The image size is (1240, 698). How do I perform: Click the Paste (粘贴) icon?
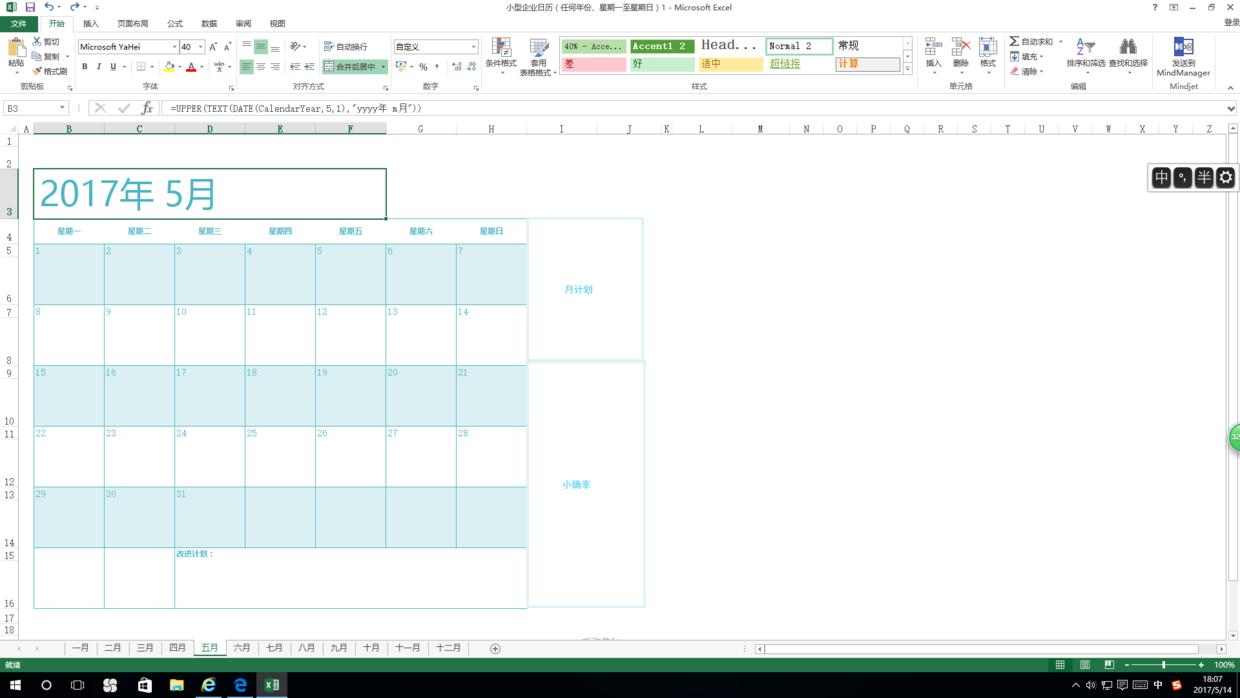(x=16, y=49)
